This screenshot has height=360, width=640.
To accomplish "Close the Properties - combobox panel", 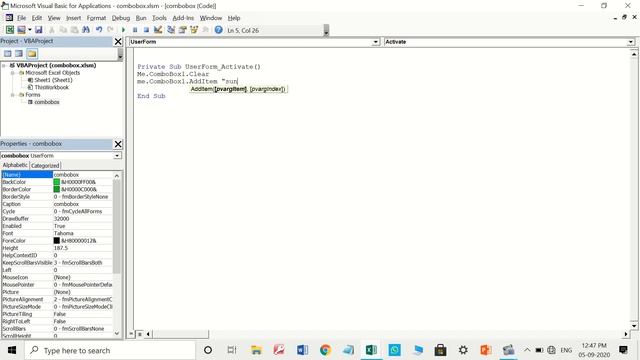I will [118, 144].
